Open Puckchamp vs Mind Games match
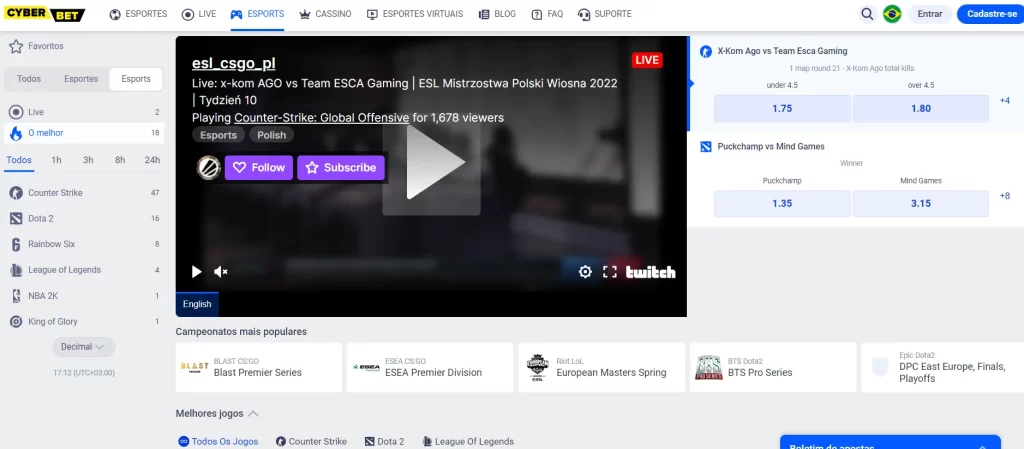Viewport: 1024px width, 449px height. click(x=771, y=147)
